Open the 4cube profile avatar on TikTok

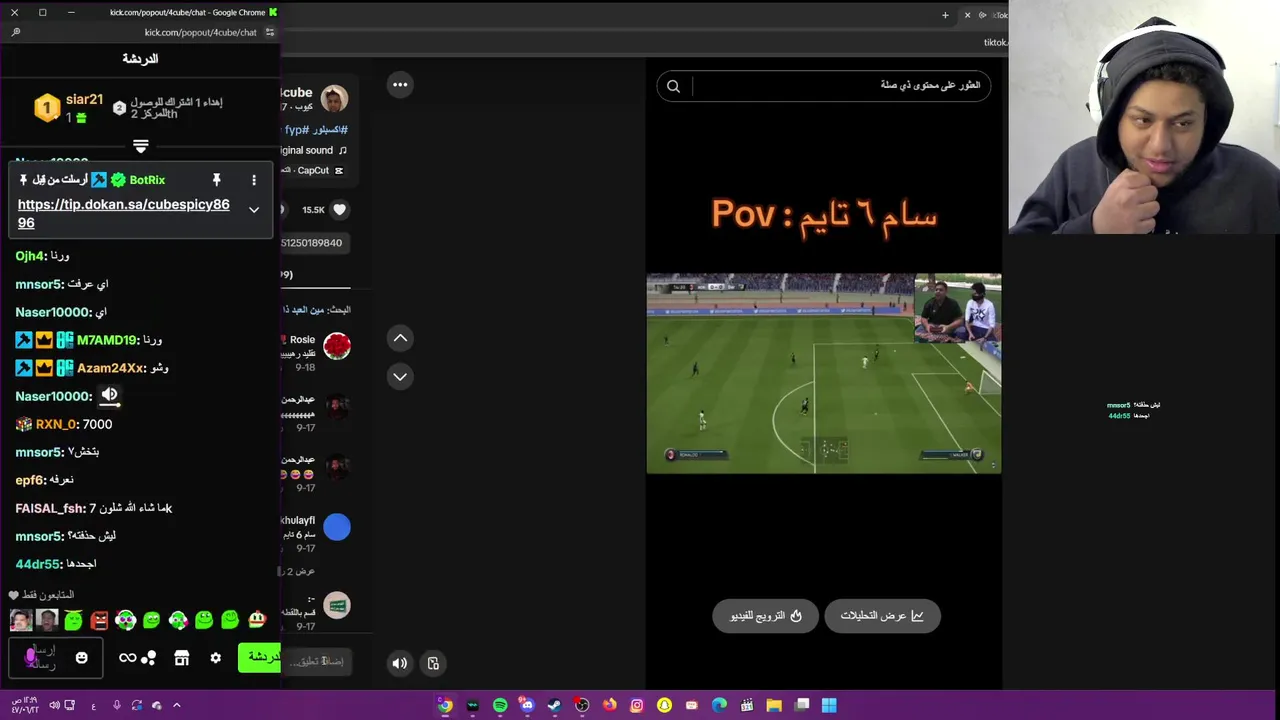pos(334,98)
